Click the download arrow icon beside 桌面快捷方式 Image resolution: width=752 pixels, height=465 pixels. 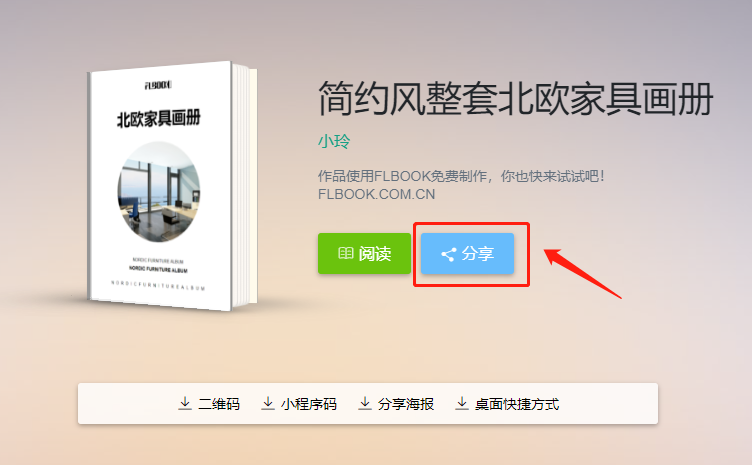point(462,404)
